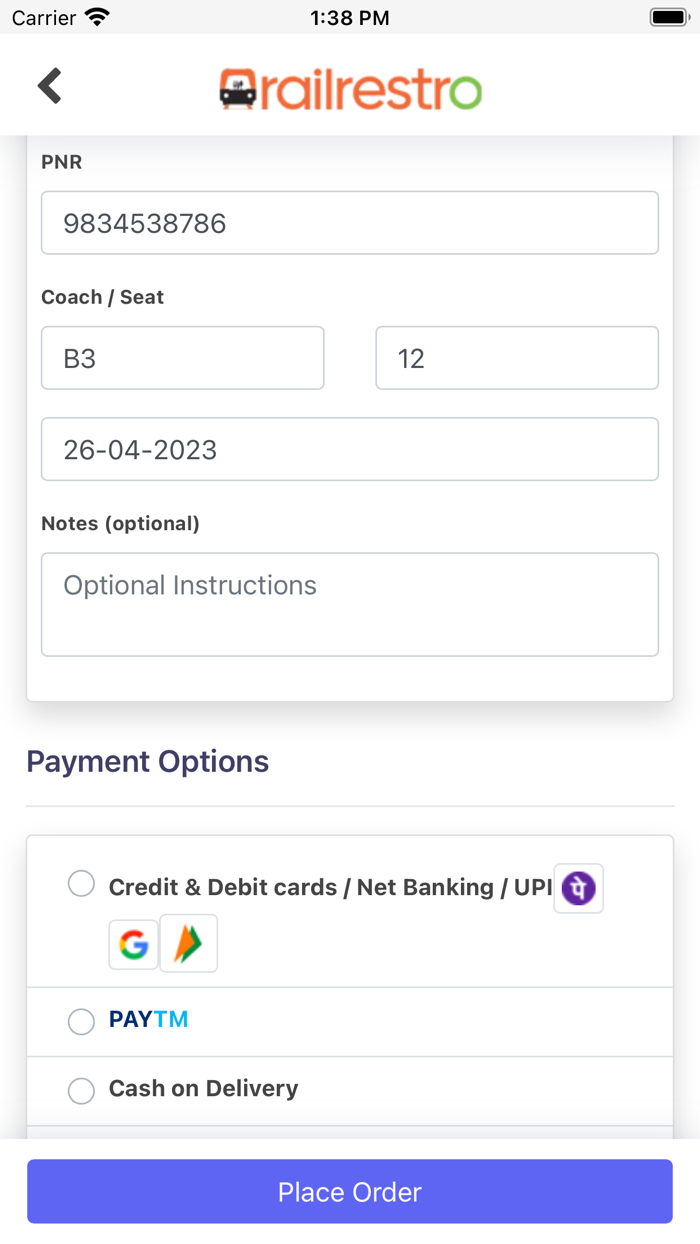Viewport: 700px width, 1244px height.
Task: Focus the PNR input field
Action: tap(350, 223)
